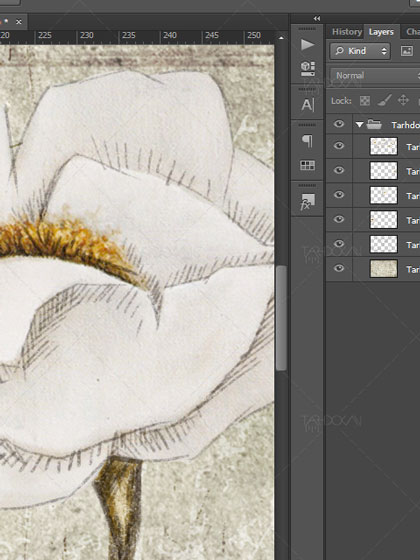The height and width of the screenshot is (560, 420).
Task: Hide the Tarhdo group via eye icon
Action: 339,124
